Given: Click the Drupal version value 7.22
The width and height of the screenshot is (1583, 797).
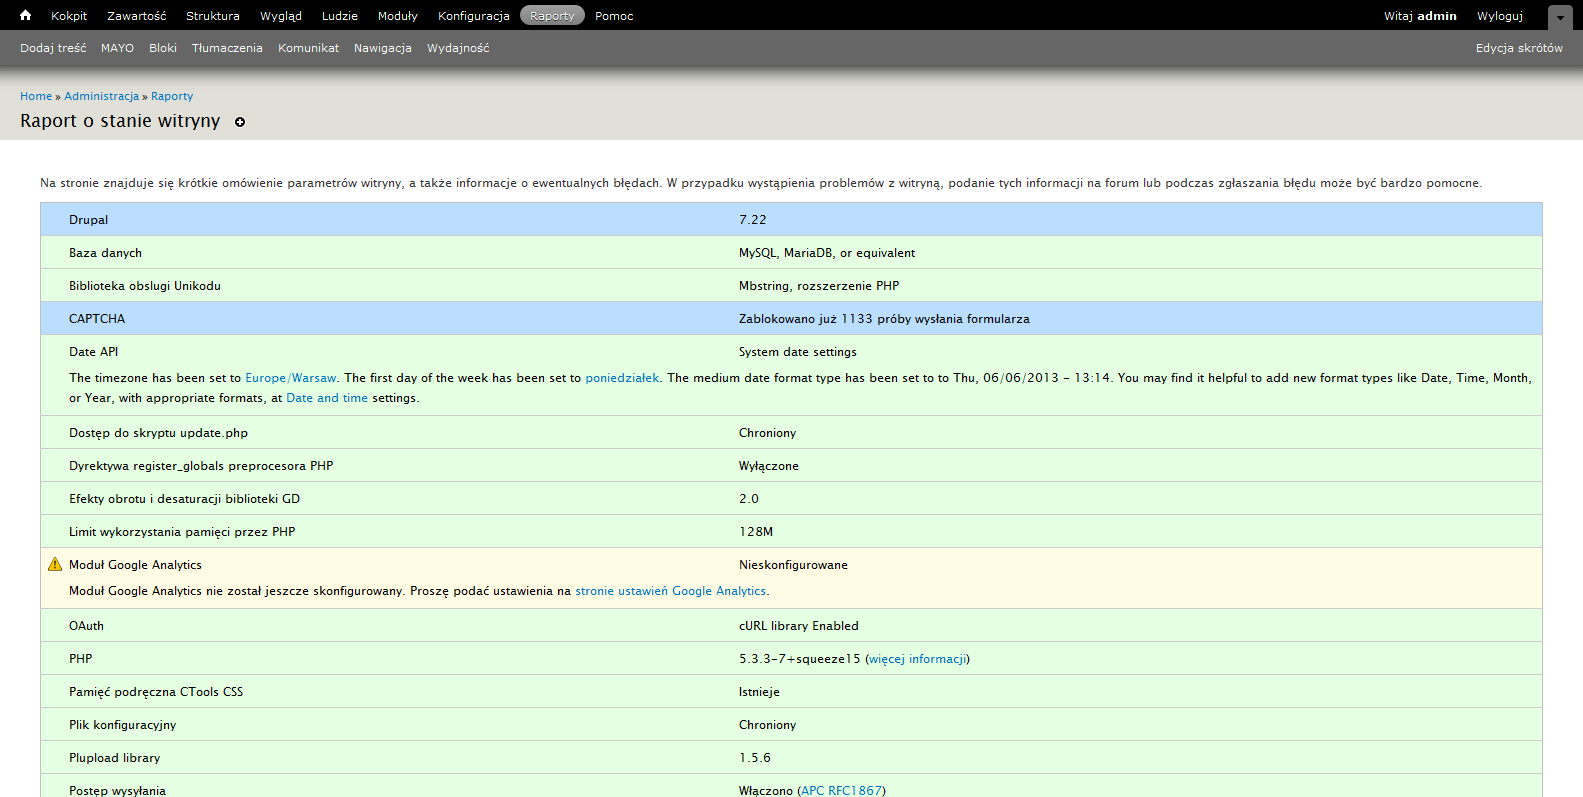Looking at the screenshot, I should (753, 220).
